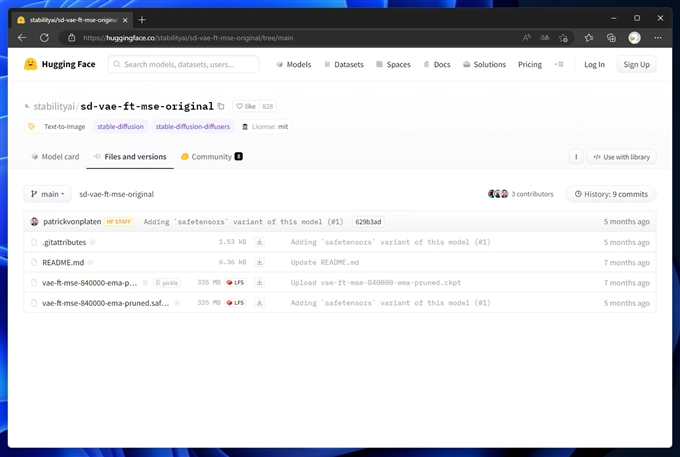Open the .gitattributes file

tap(64, 242)
